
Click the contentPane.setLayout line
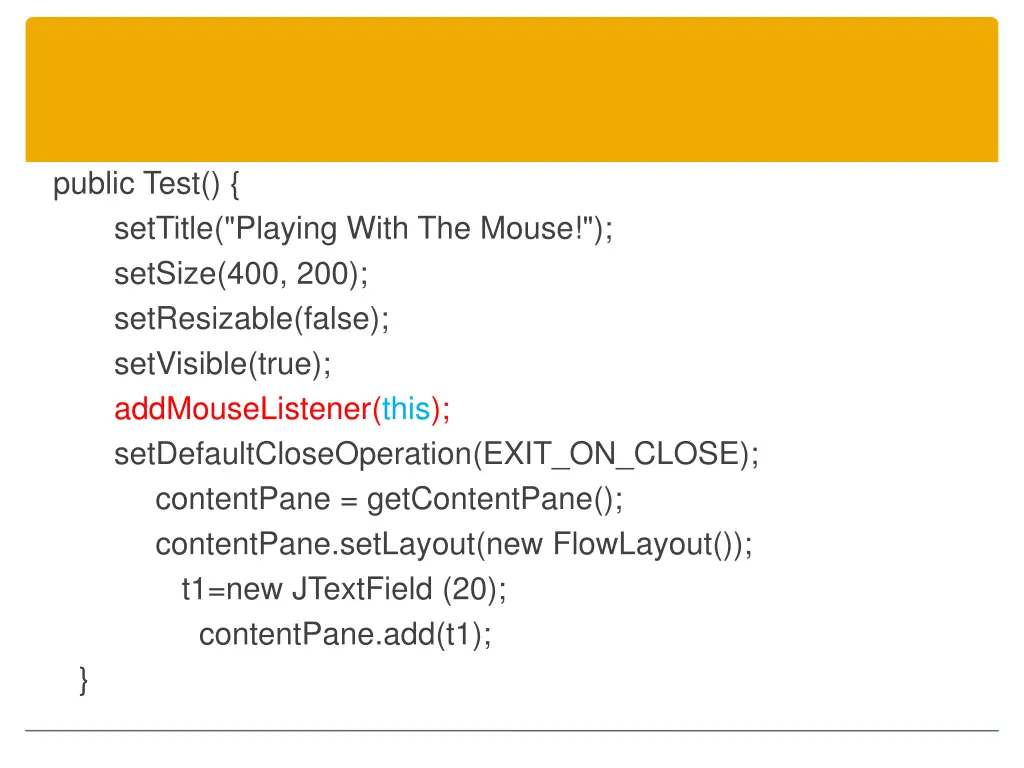pos(454,545)
